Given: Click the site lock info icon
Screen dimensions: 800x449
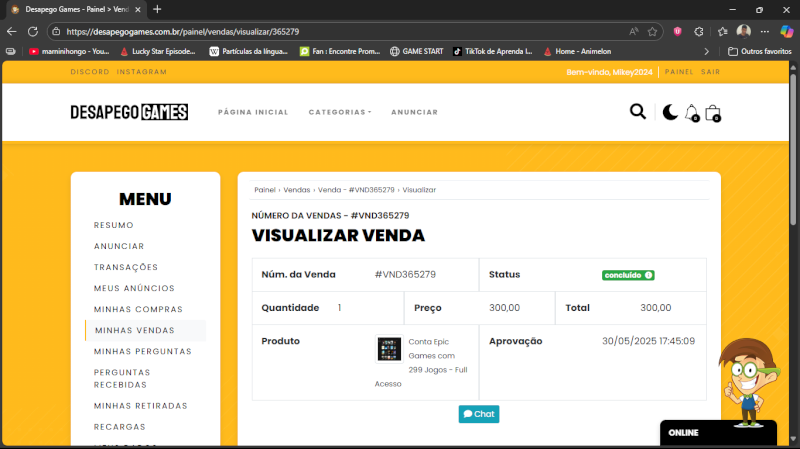Looking at the screenshot, I should click(56, 32).
